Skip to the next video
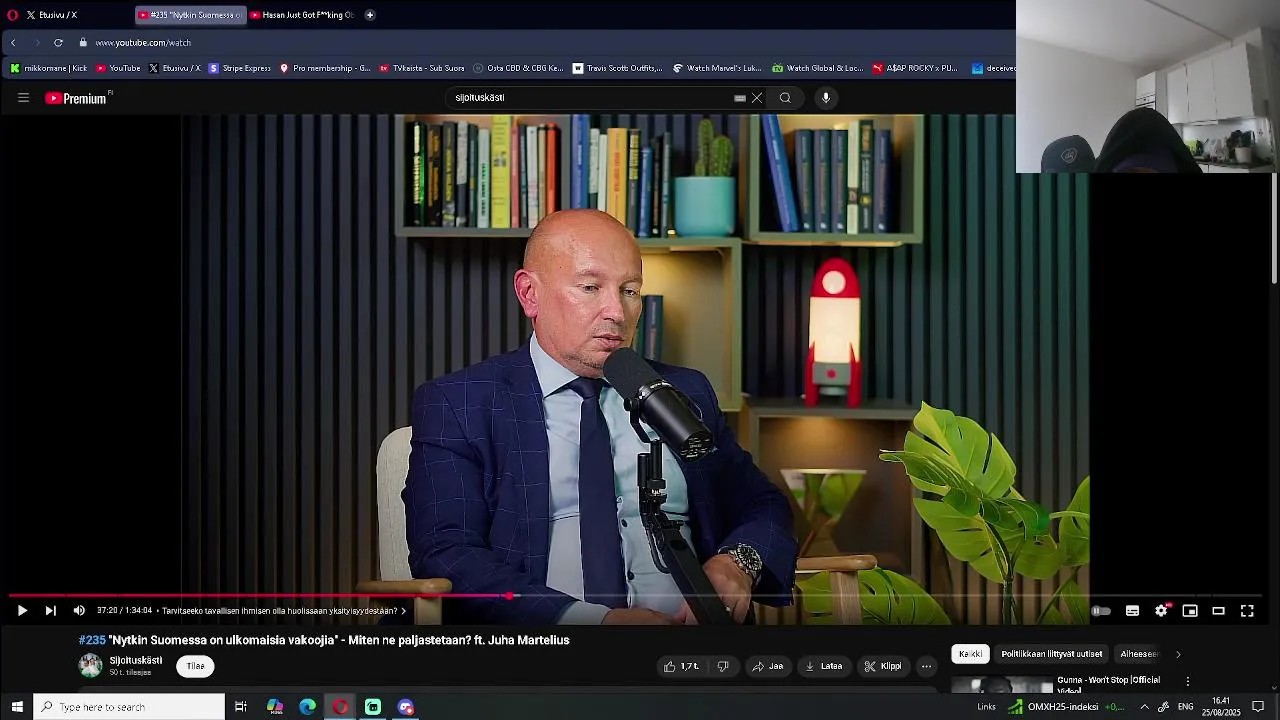This screenshot has height=720, width=1280. 50,611
